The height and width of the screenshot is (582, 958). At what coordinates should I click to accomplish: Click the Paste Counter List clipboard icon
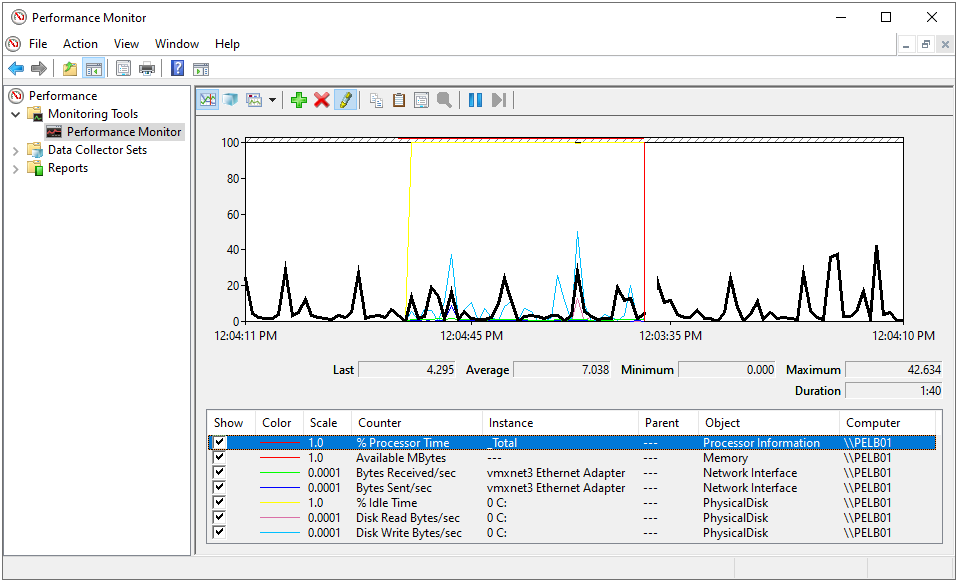pos(399,100)
